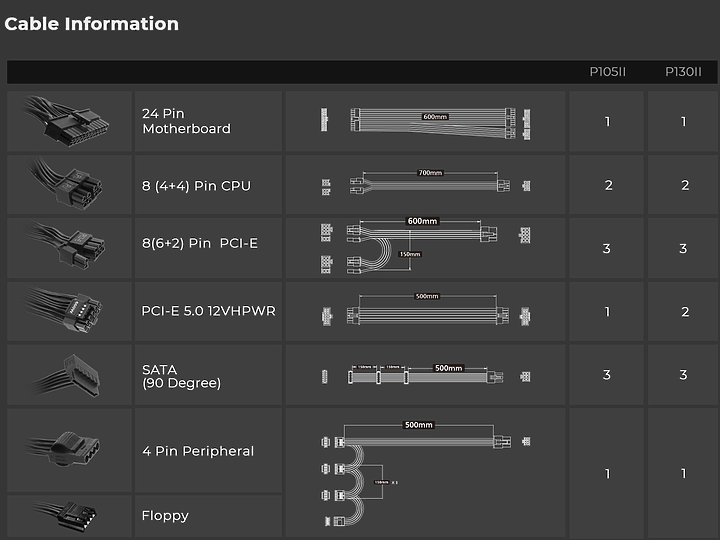Image resolution: width=720 pixels, height=540 pixels.
Task: Click the 600mm motherboard cable diagram
Action: point(426,122)
